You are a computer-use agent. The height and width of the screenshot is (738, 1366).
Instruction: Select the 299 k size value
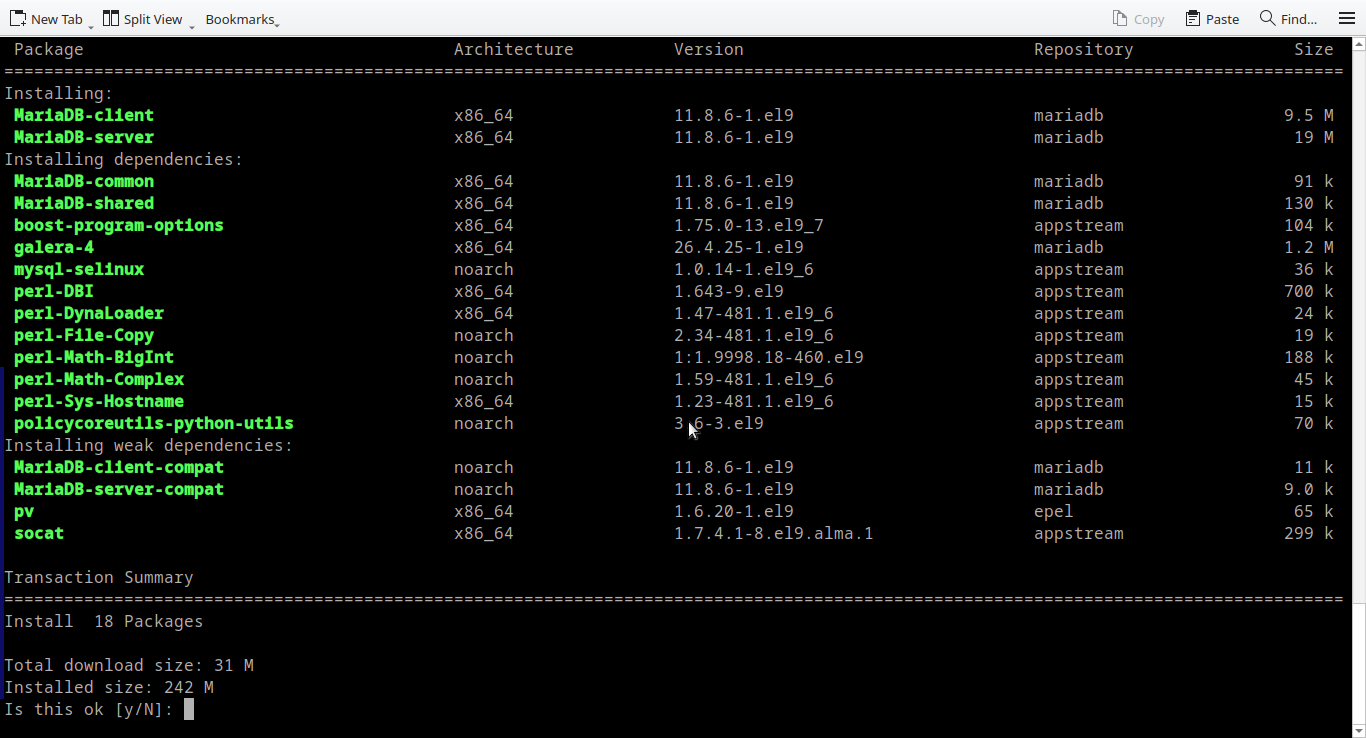pos(1309,533)
